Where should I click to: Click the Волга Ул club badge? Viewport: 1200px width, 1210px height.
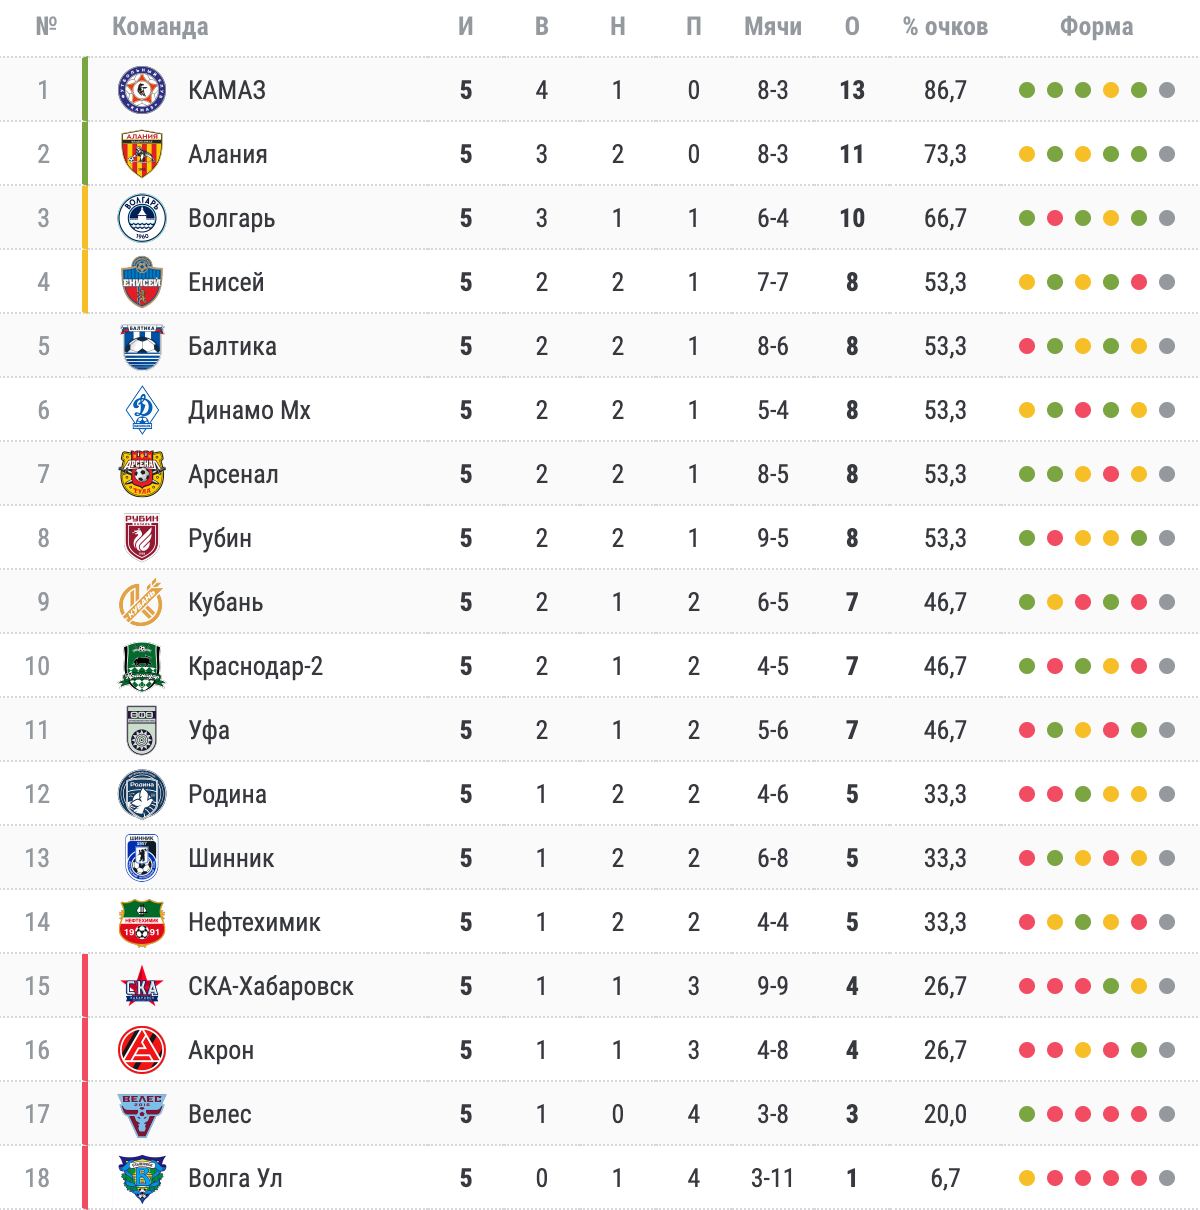click(x=141, y=1178)
